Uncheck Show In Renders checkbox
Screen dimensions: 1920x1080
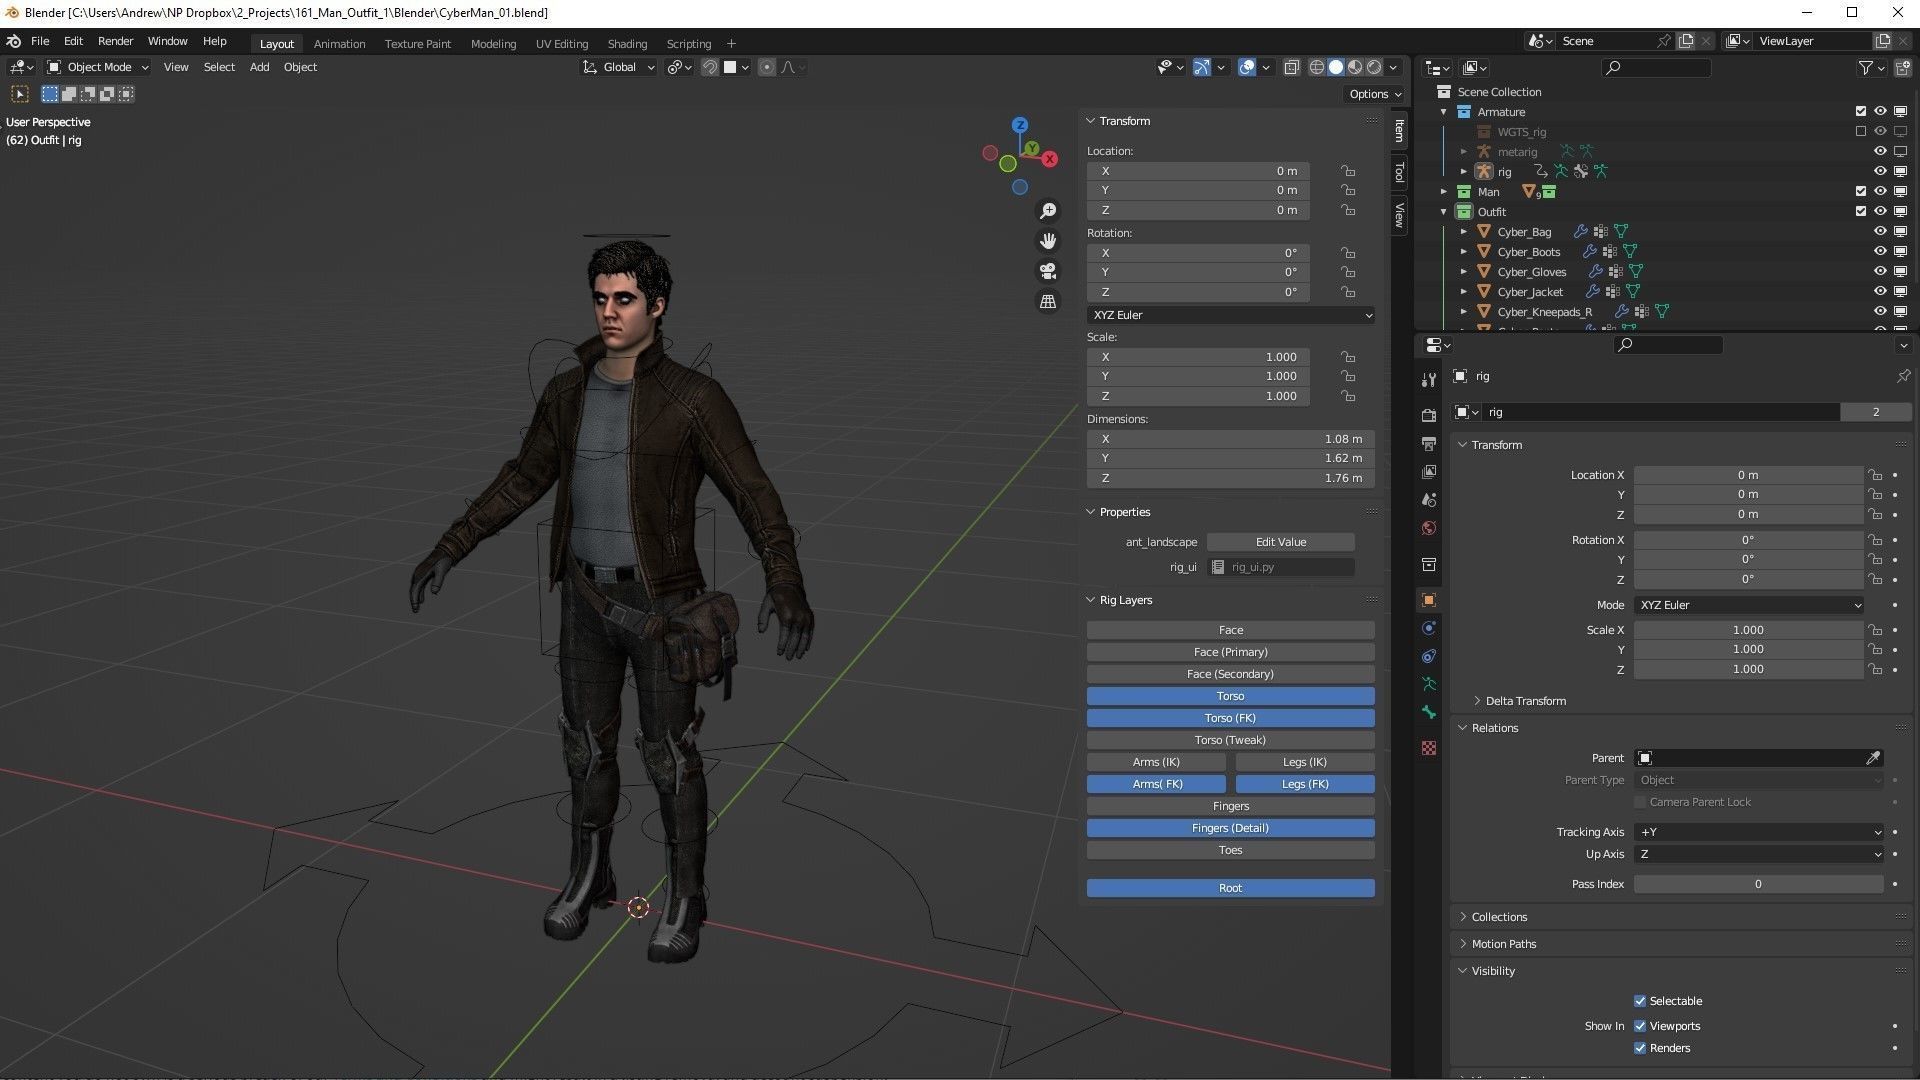pyautogui.click(x=1640, y=1048)
